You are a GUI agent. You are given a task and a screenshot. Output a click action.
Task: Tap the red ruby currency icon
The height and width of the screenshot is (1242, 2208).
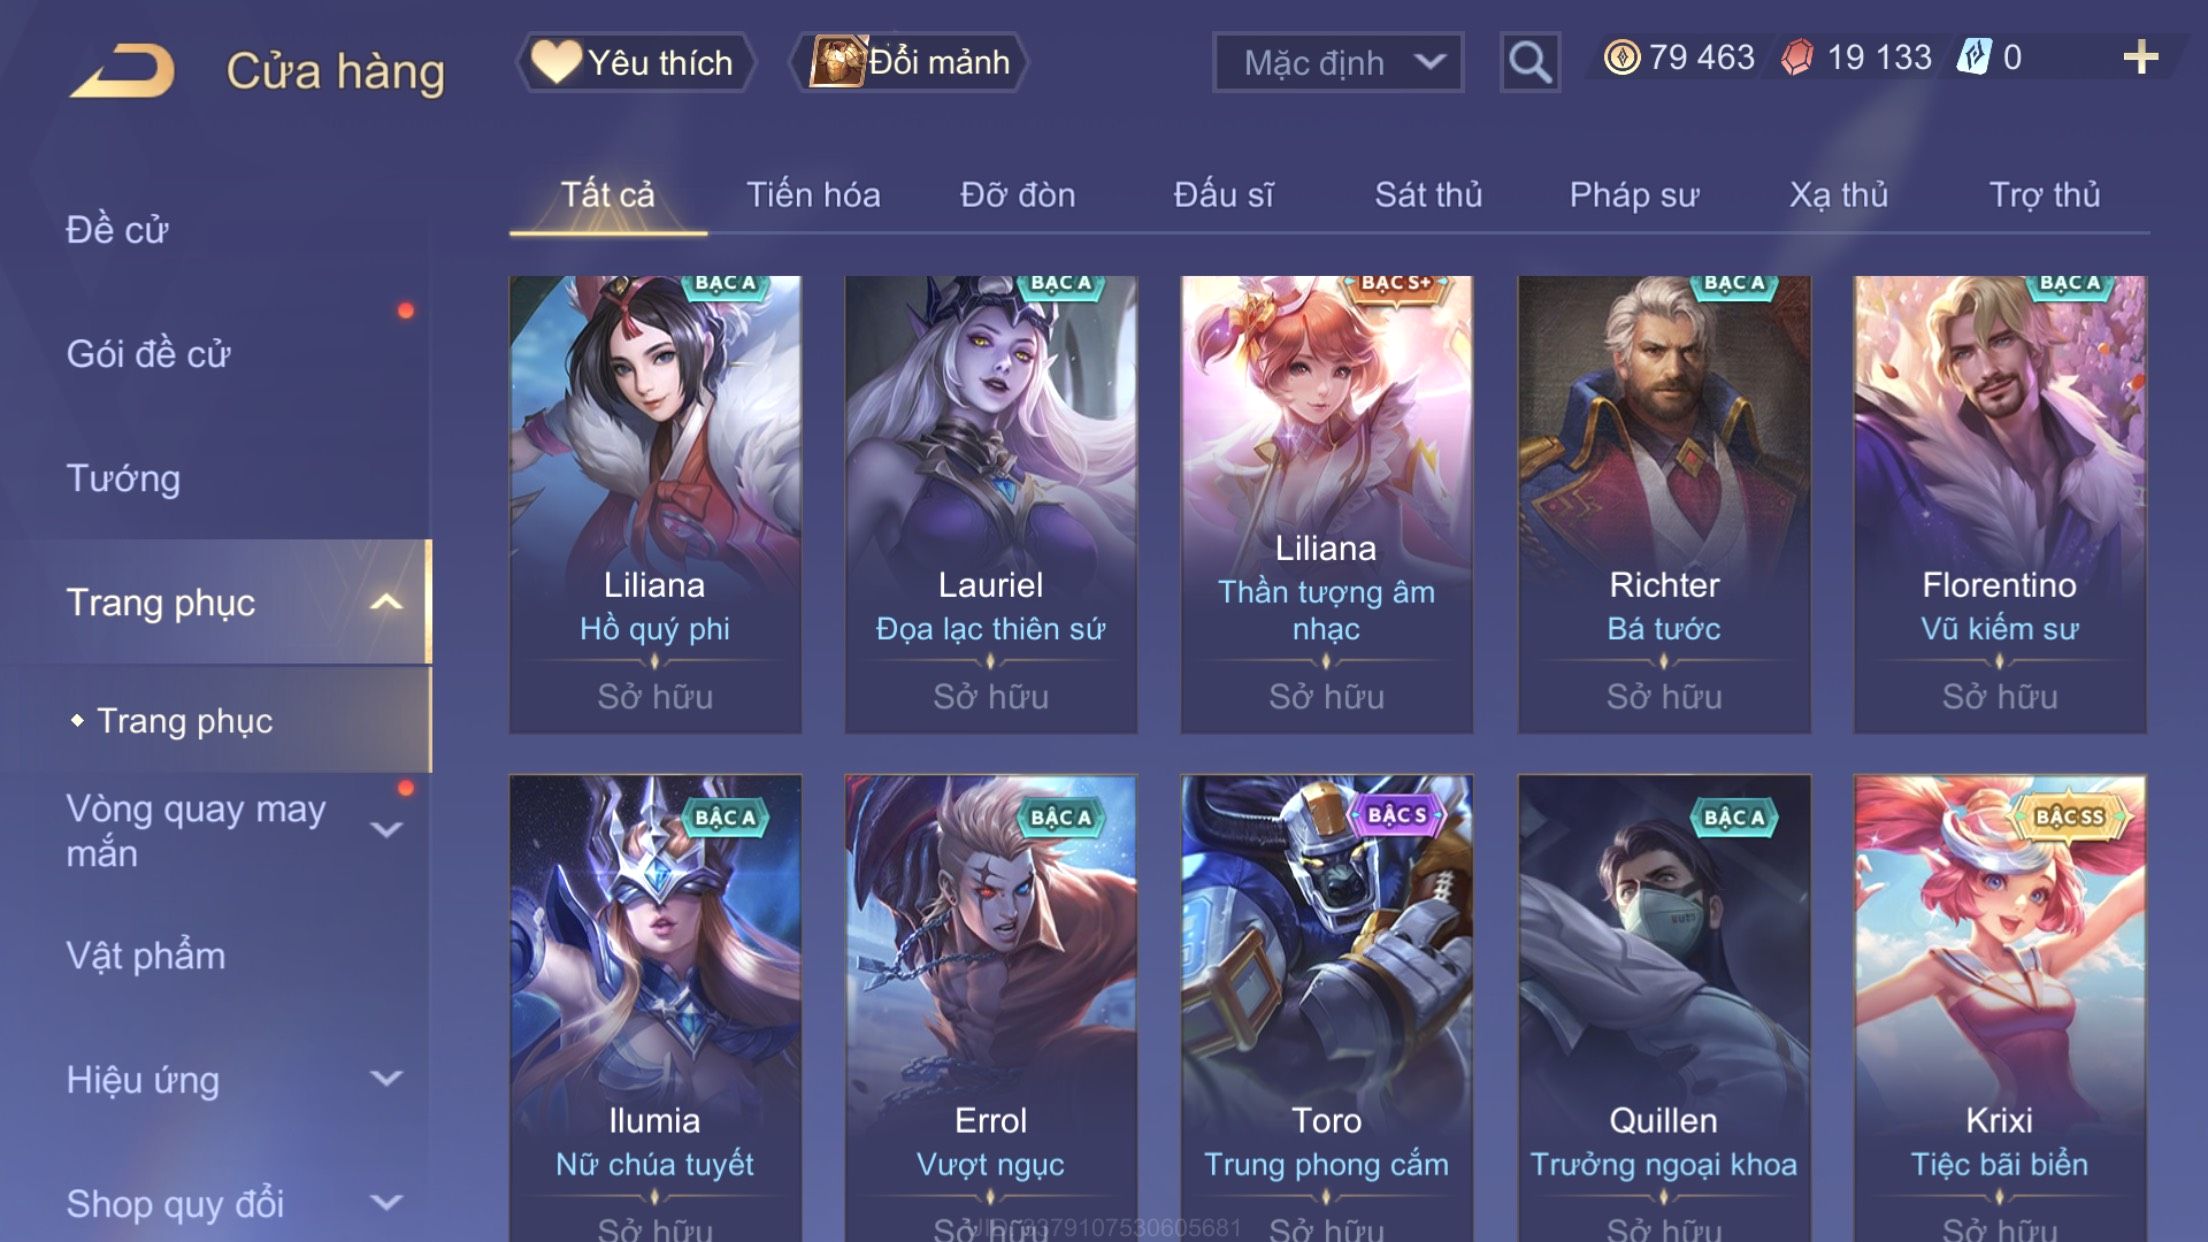(1797, 57)
